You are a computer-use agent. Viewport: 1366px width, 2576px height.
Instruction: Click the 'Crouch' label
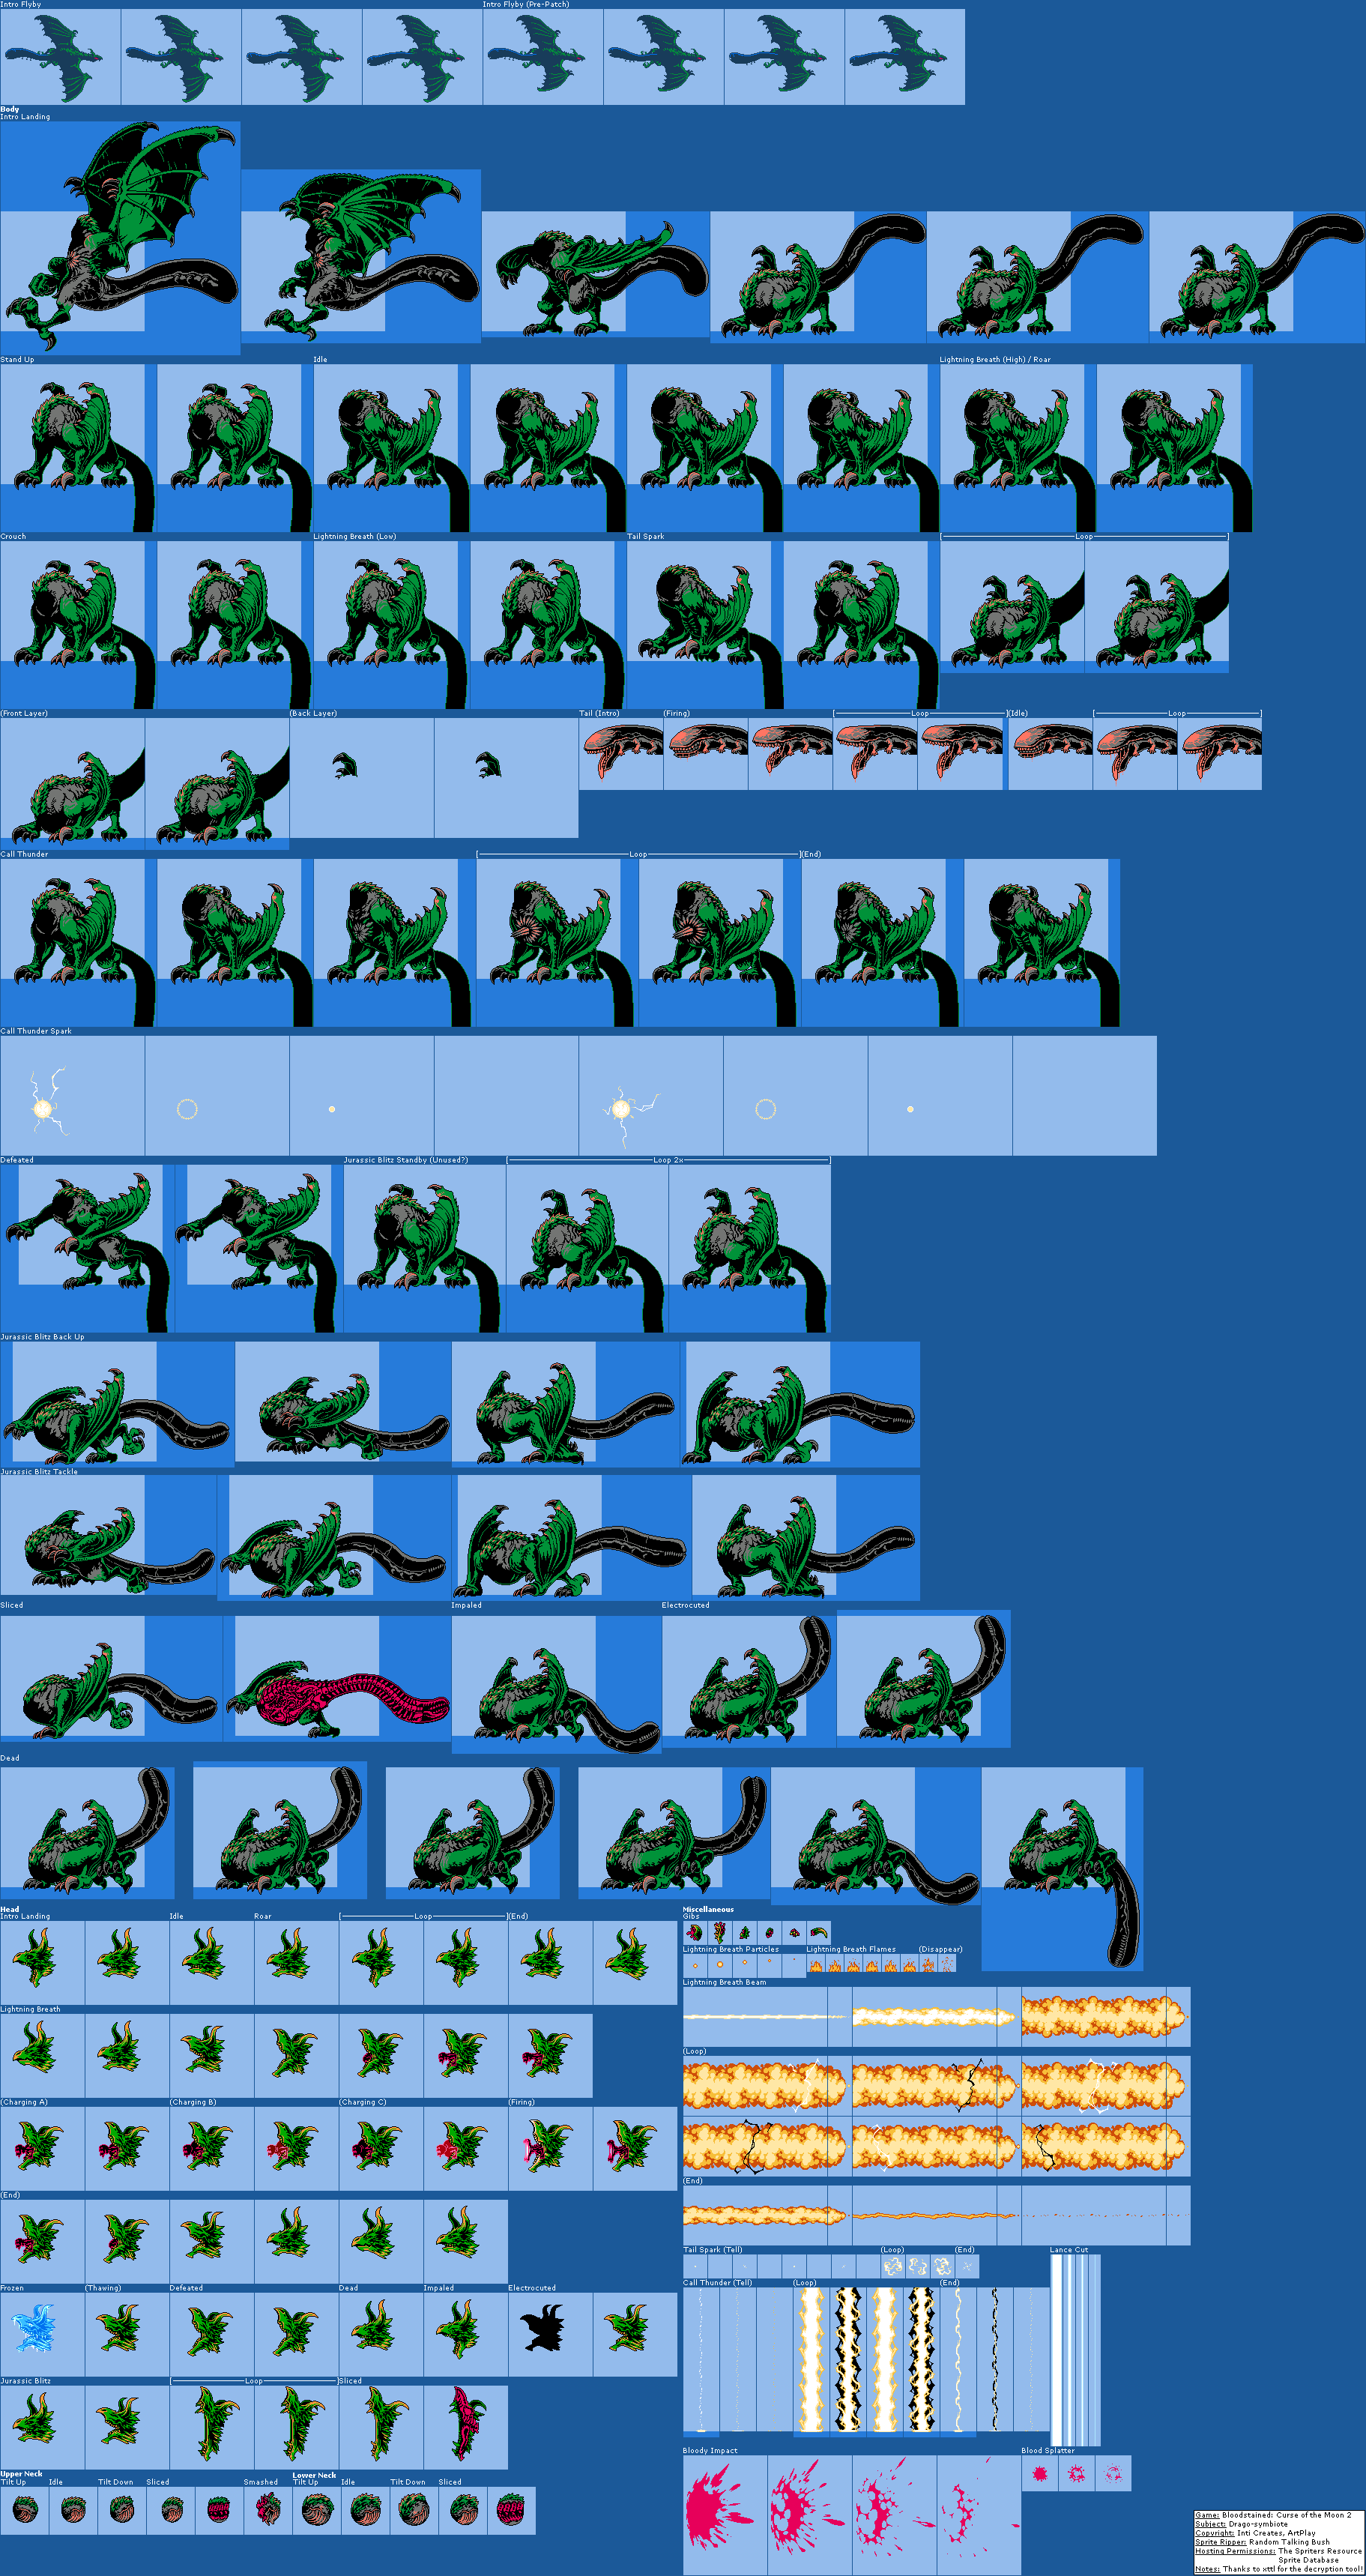13,536
